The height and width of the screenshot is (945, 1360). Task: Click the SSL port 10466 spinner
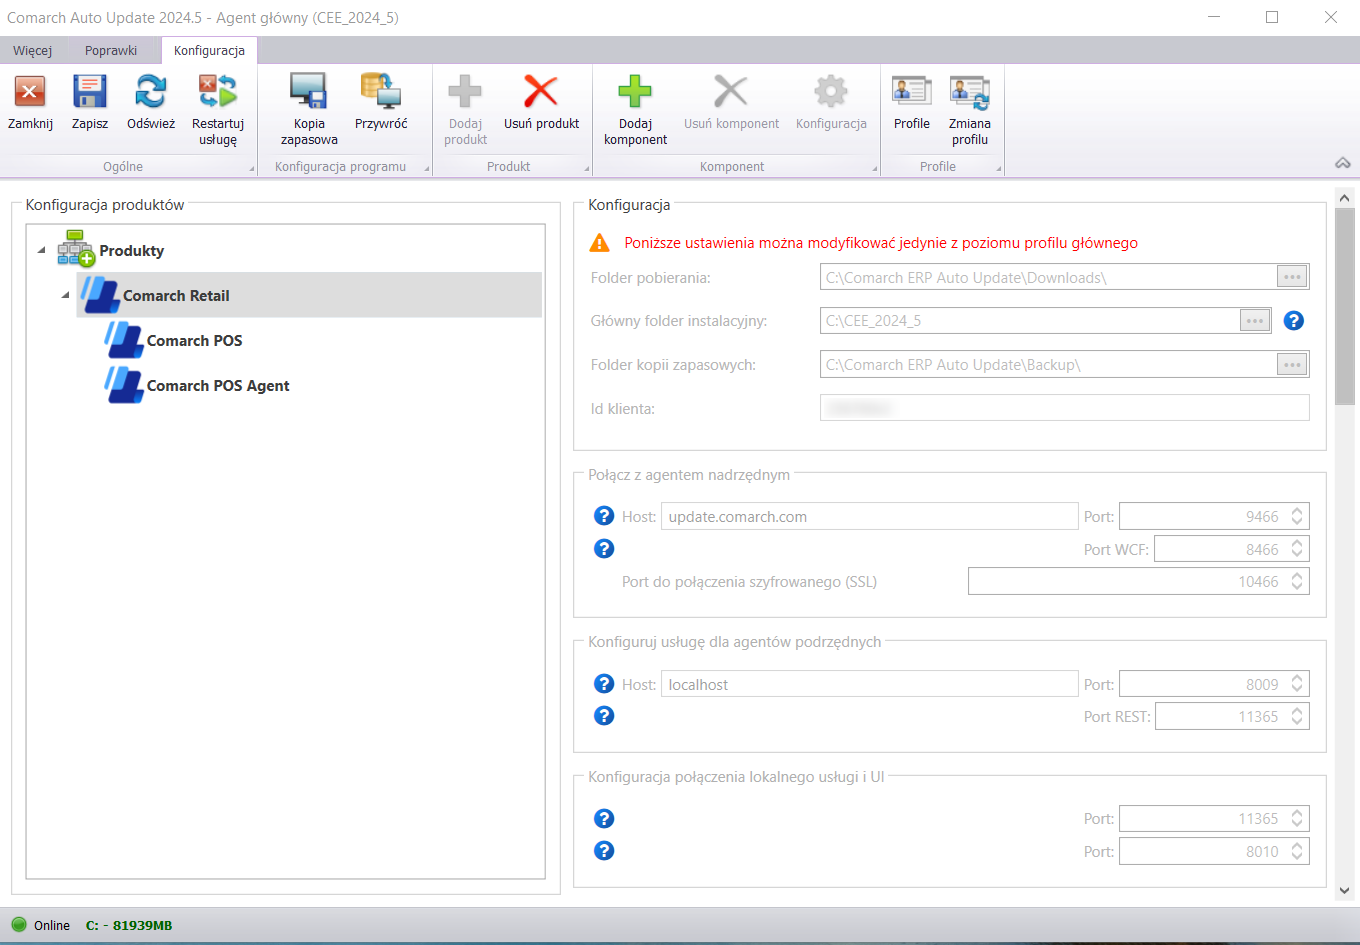pos(1297,581)
